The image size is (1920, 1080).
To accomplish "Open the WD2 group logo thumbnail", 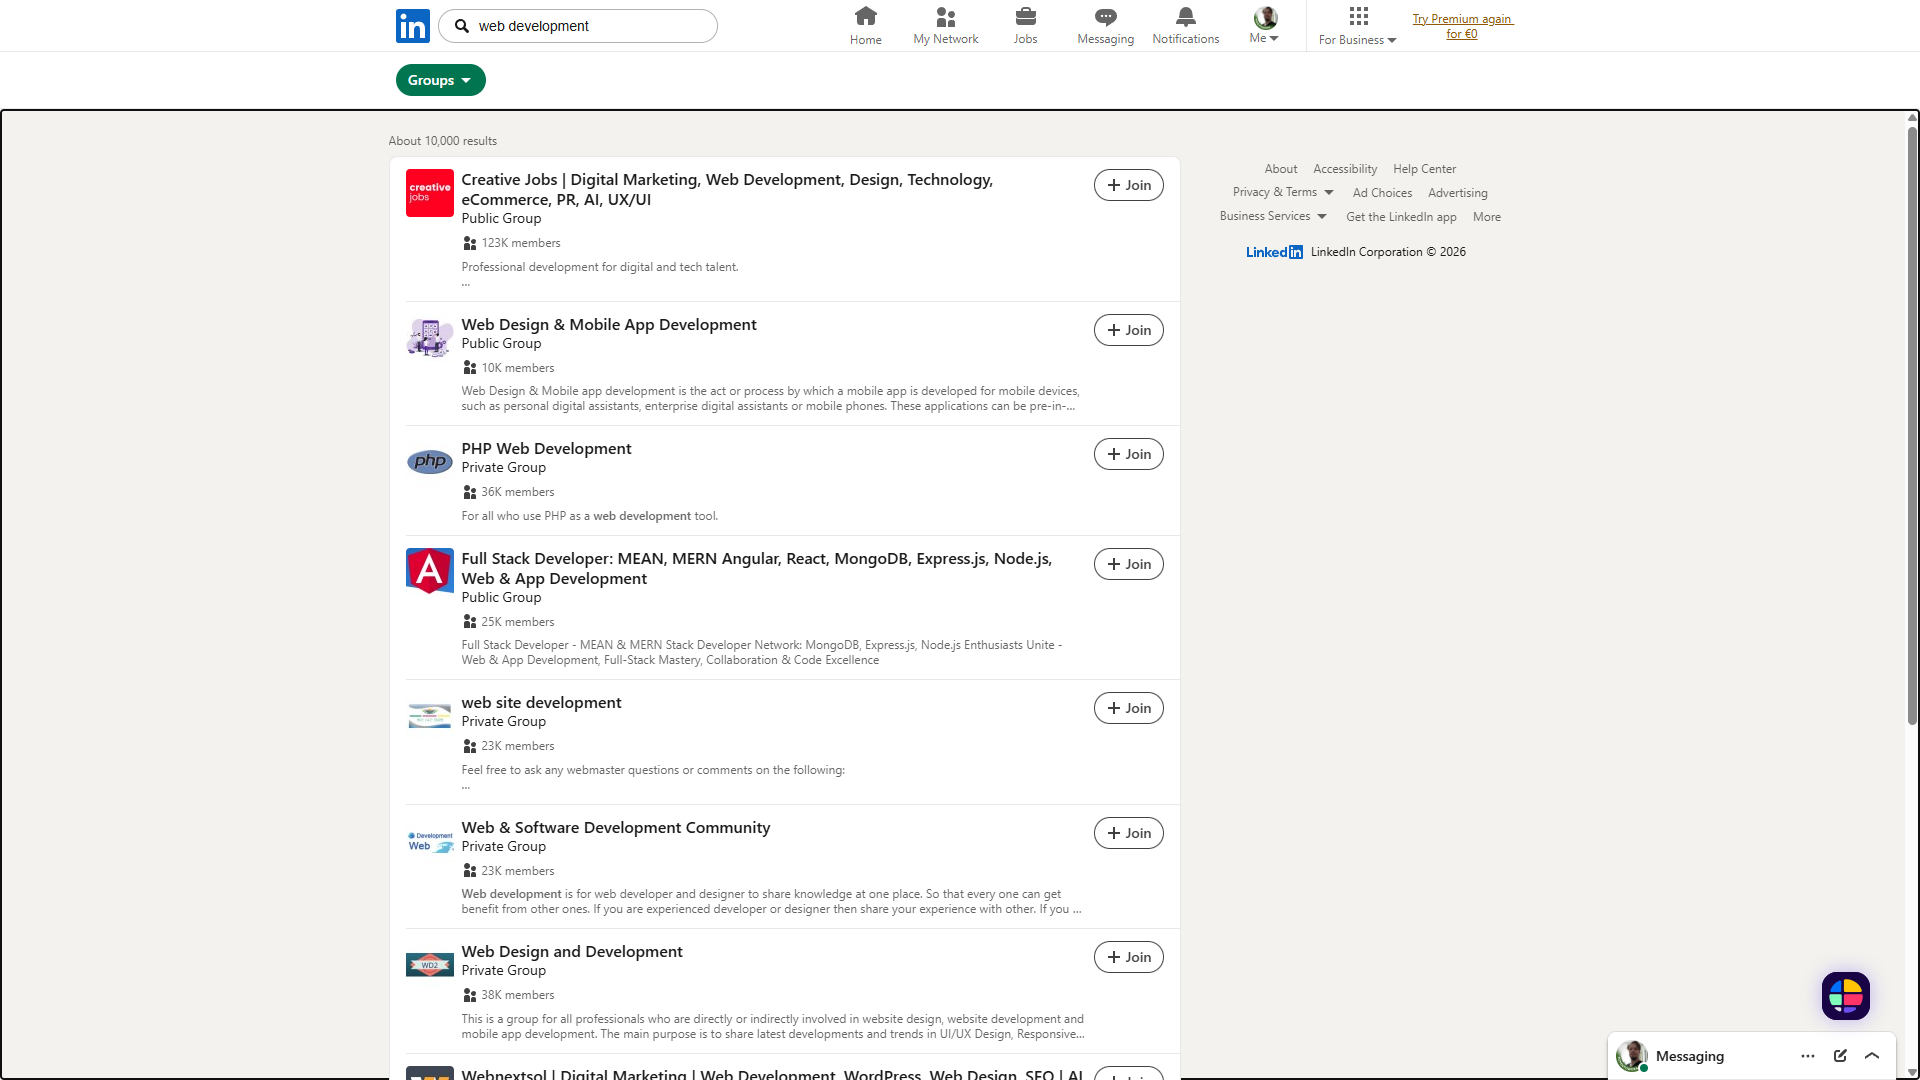I will point(430,965).
